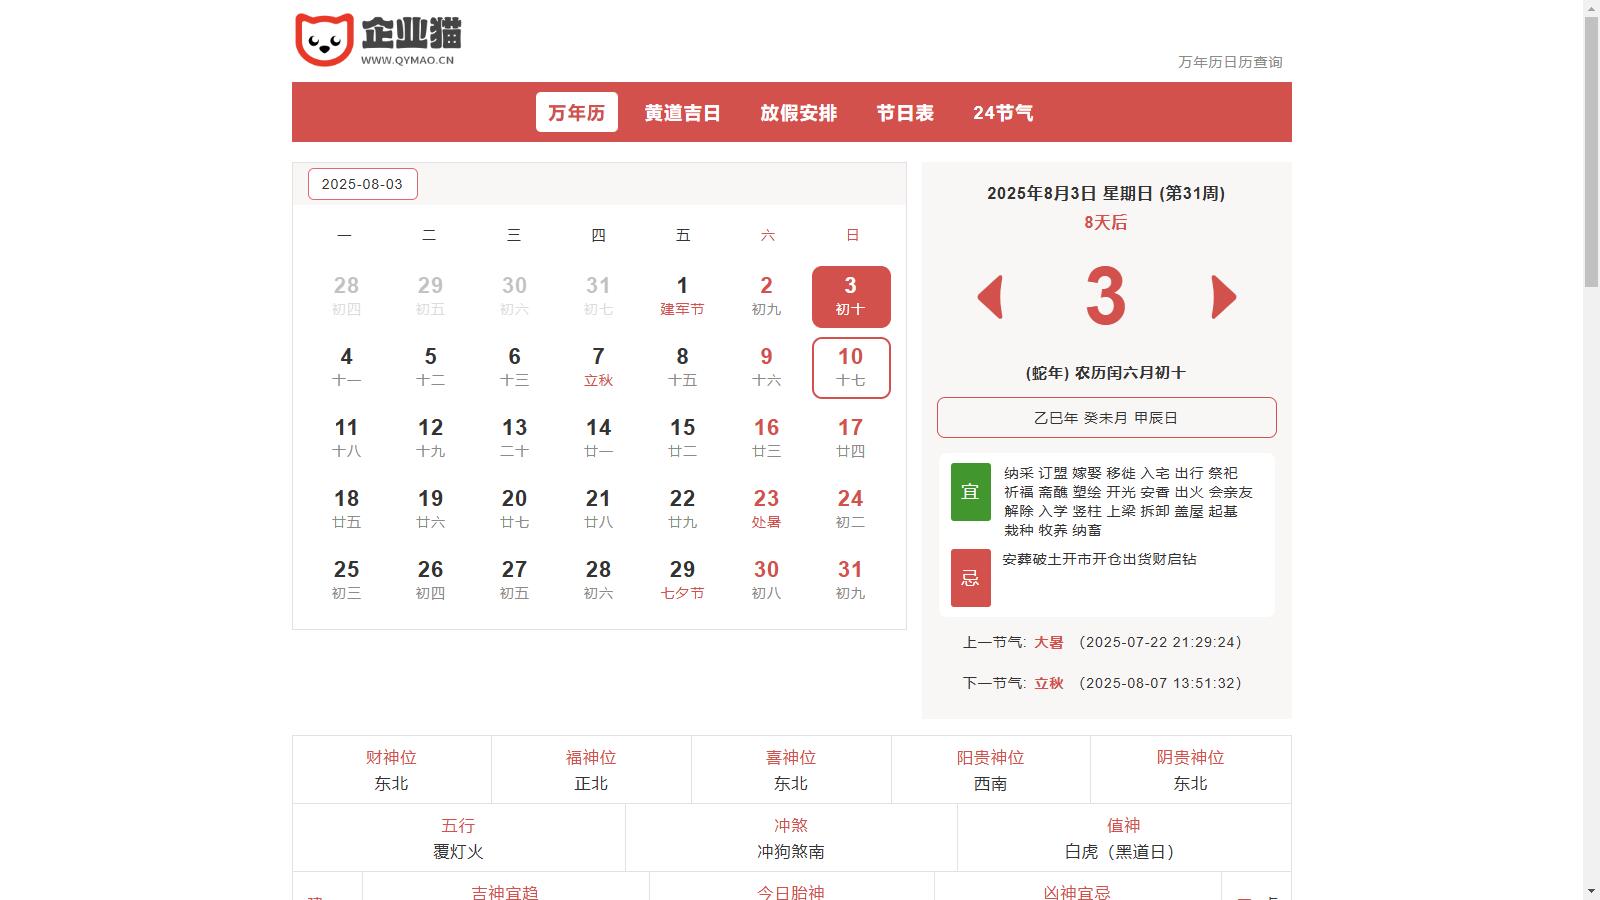The width and height of the screenshot is (1600, 900).
Task: Open the 24节气 page
Action: point(1003,113)
